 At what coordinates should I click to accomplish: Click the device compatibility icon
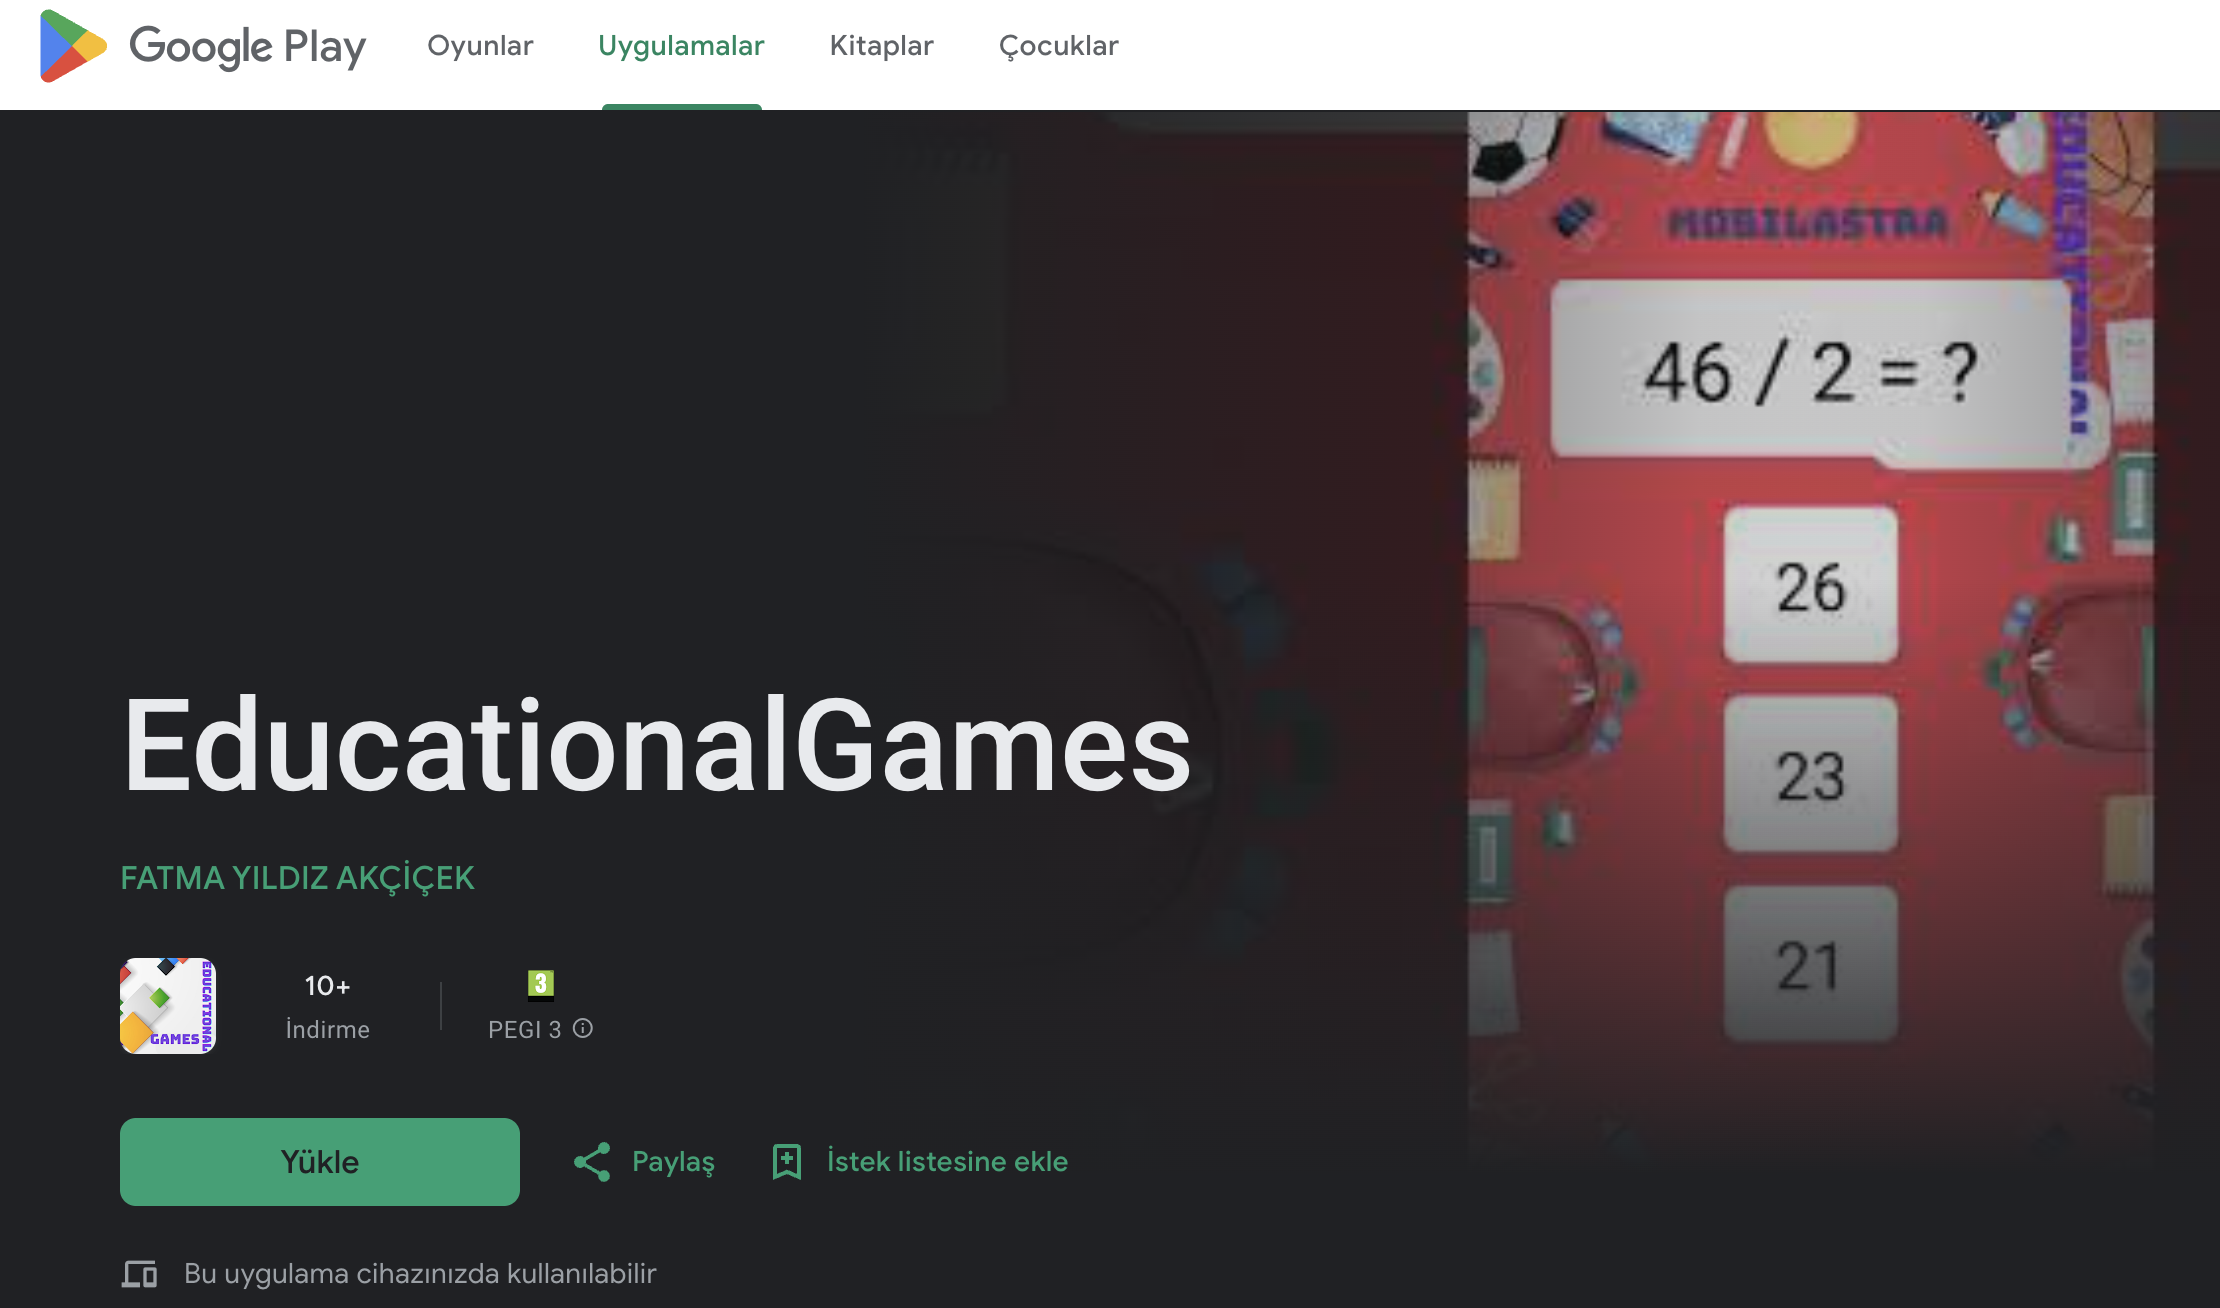(x=140, y=1274)
